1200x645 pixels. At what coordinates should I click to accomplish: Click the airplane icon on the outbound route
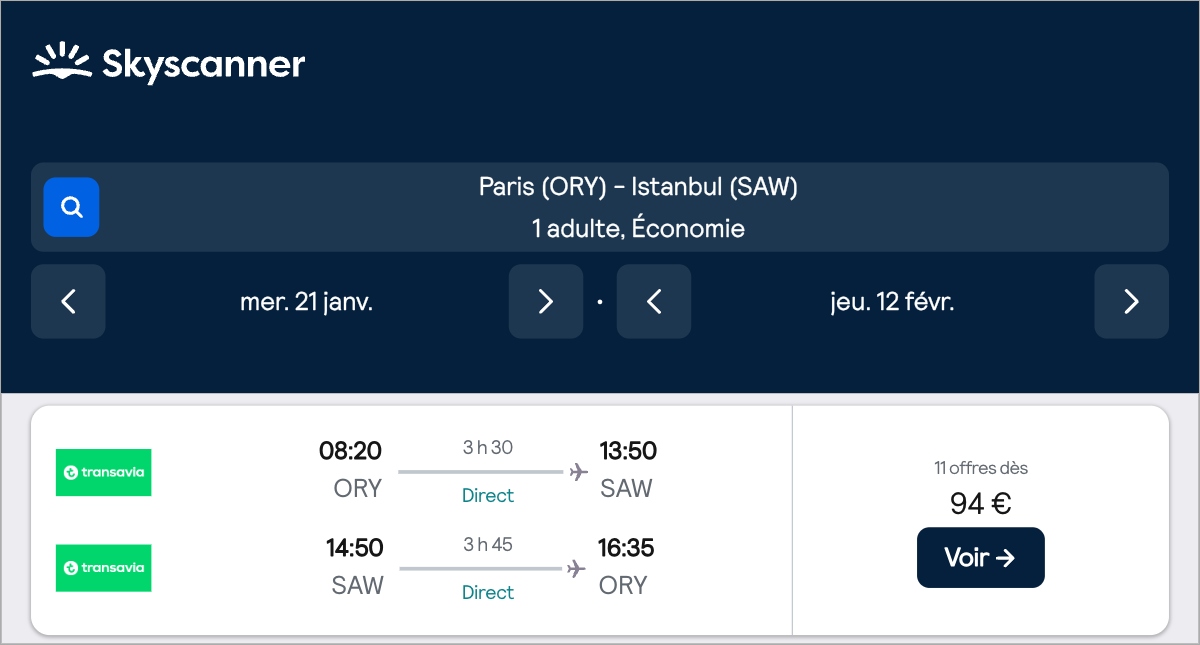coord(577,472)
